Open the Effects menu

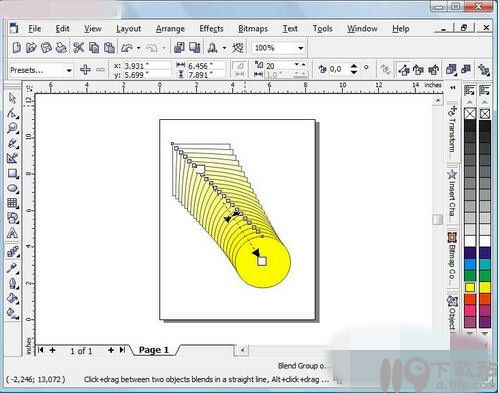click(x=211, y=29)
